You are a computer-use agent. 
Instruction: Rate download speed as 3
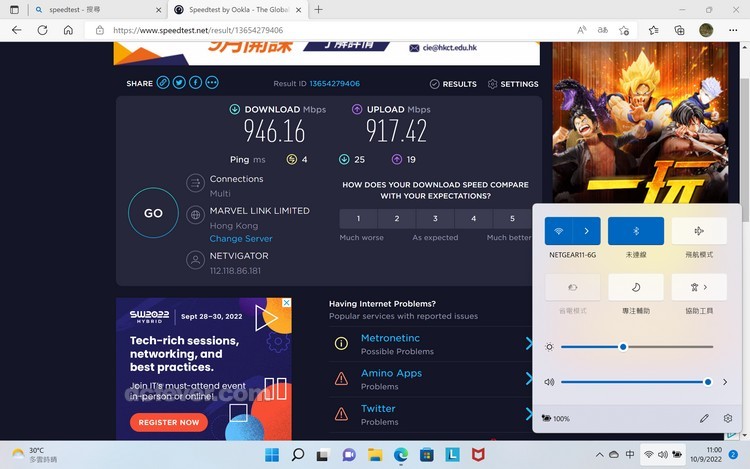click(x=435, y=218)
